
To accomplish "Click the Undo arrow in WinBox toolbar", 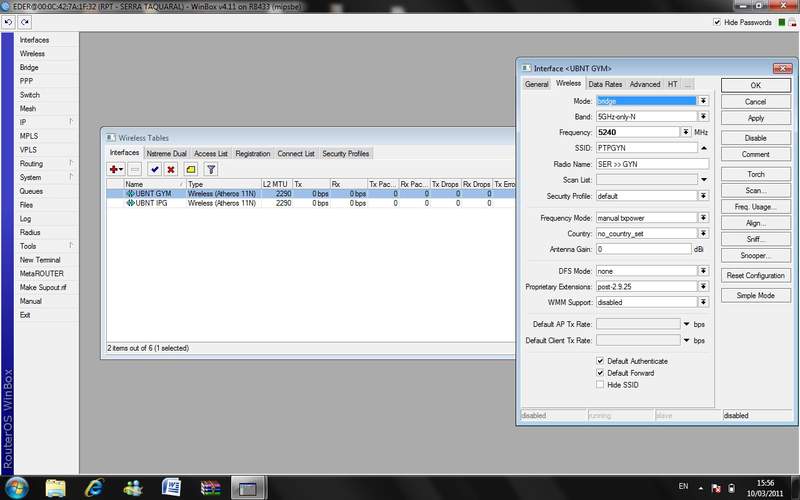I will [x=8, y=22].
